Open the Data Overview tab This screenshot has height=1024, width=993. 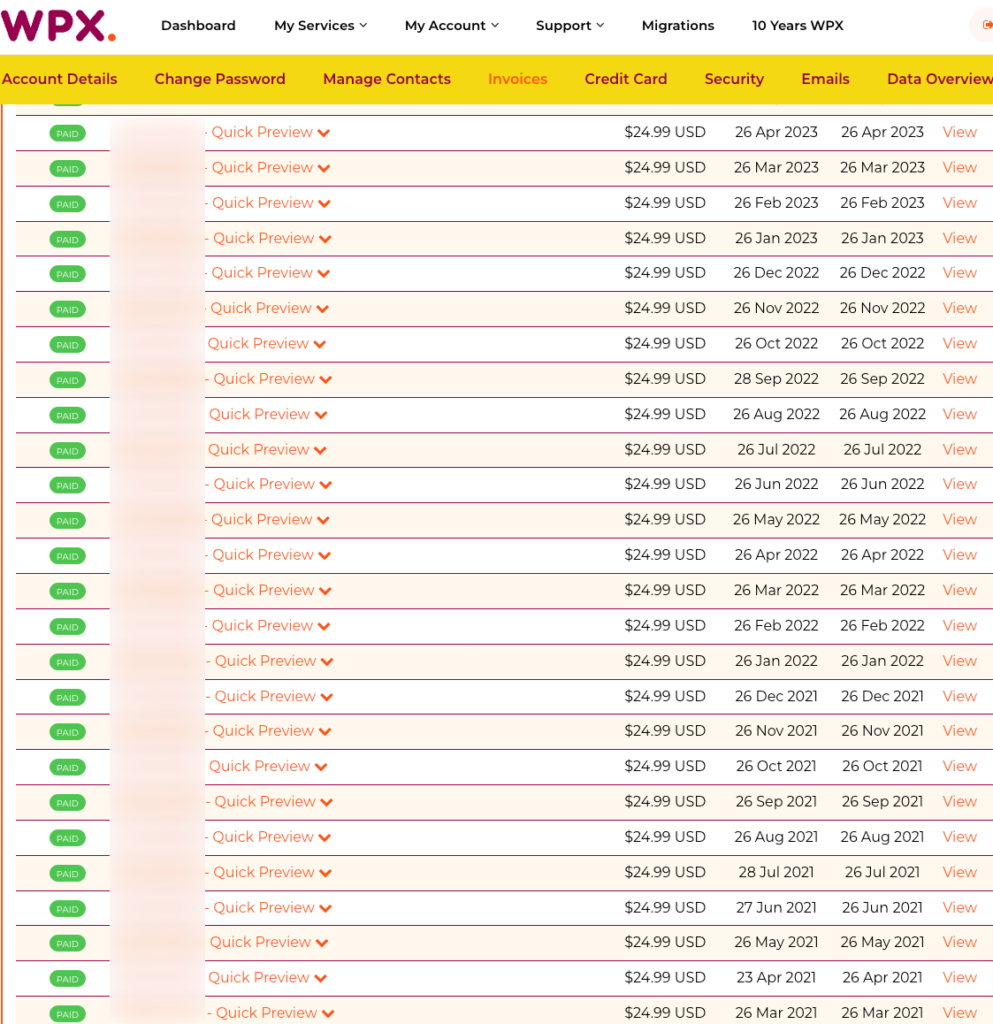click(939, 78)
